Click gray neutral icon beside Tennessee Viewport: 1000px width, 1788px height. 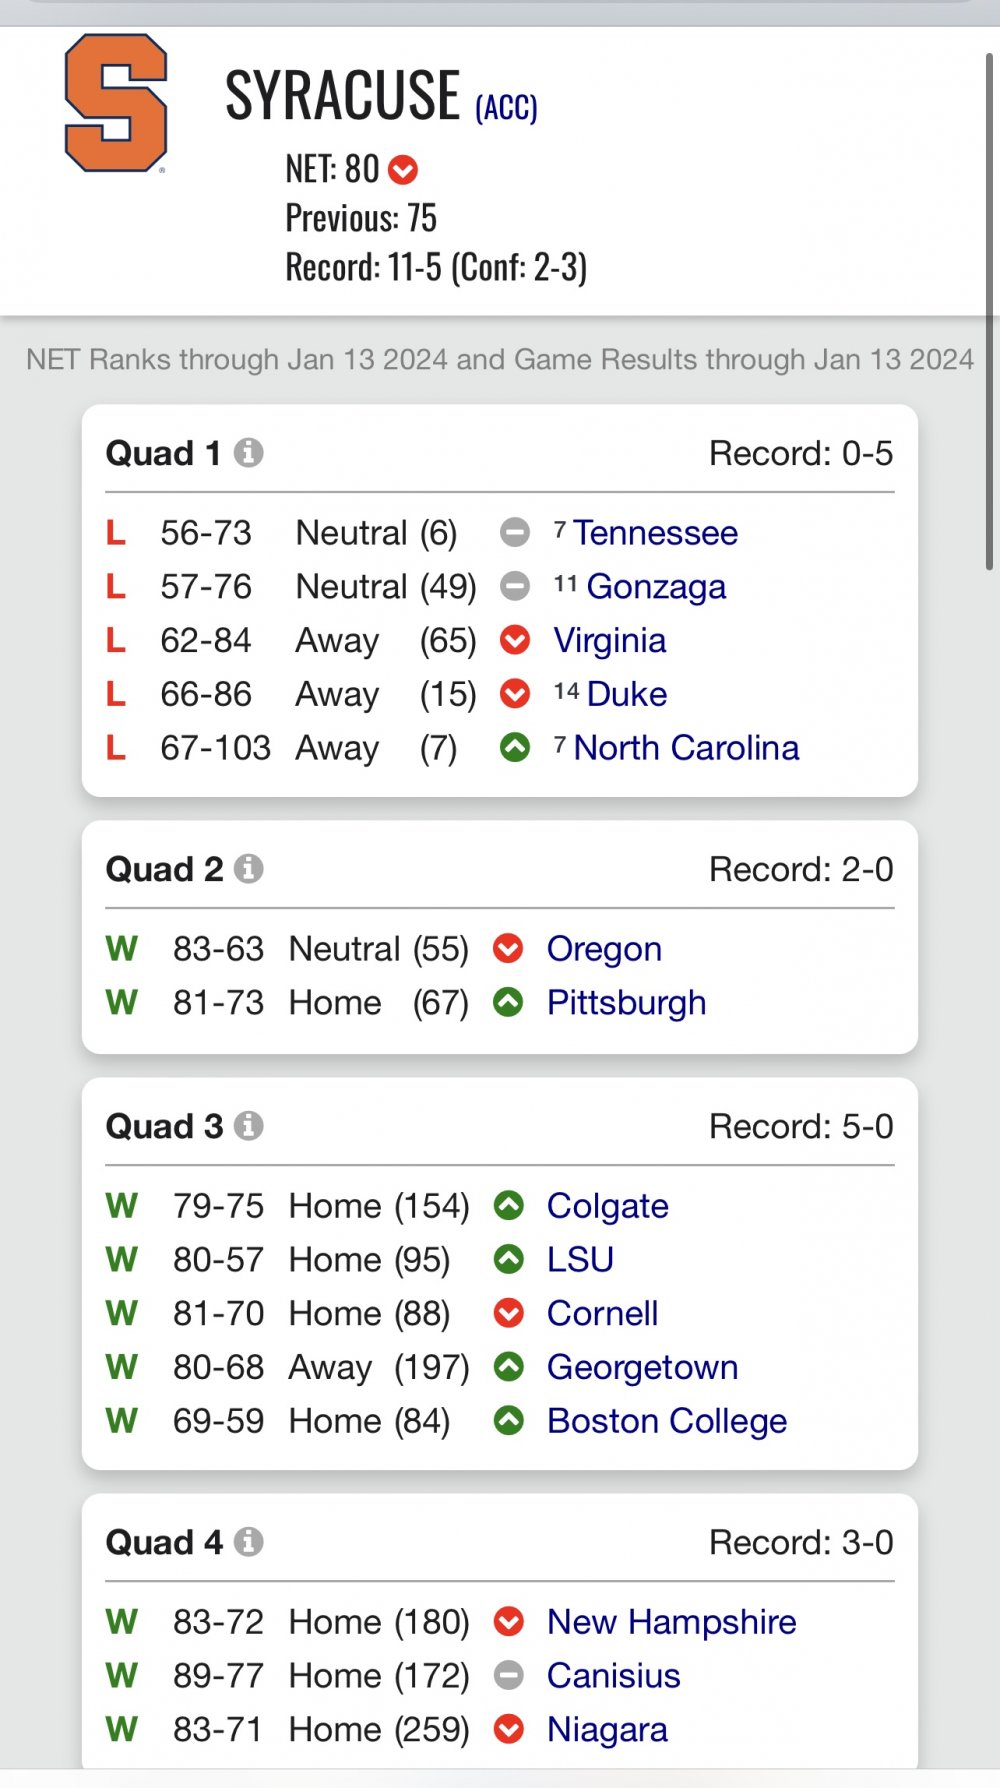(515, 533)
